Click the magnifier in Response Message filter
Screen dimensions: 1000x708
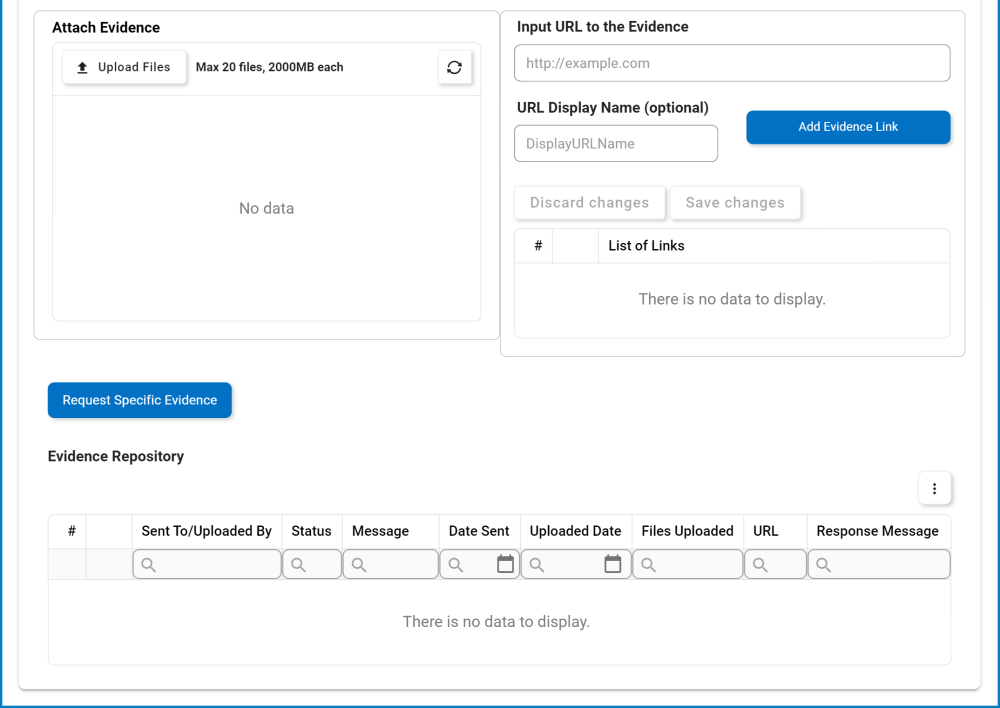click(x=822, y=564)
